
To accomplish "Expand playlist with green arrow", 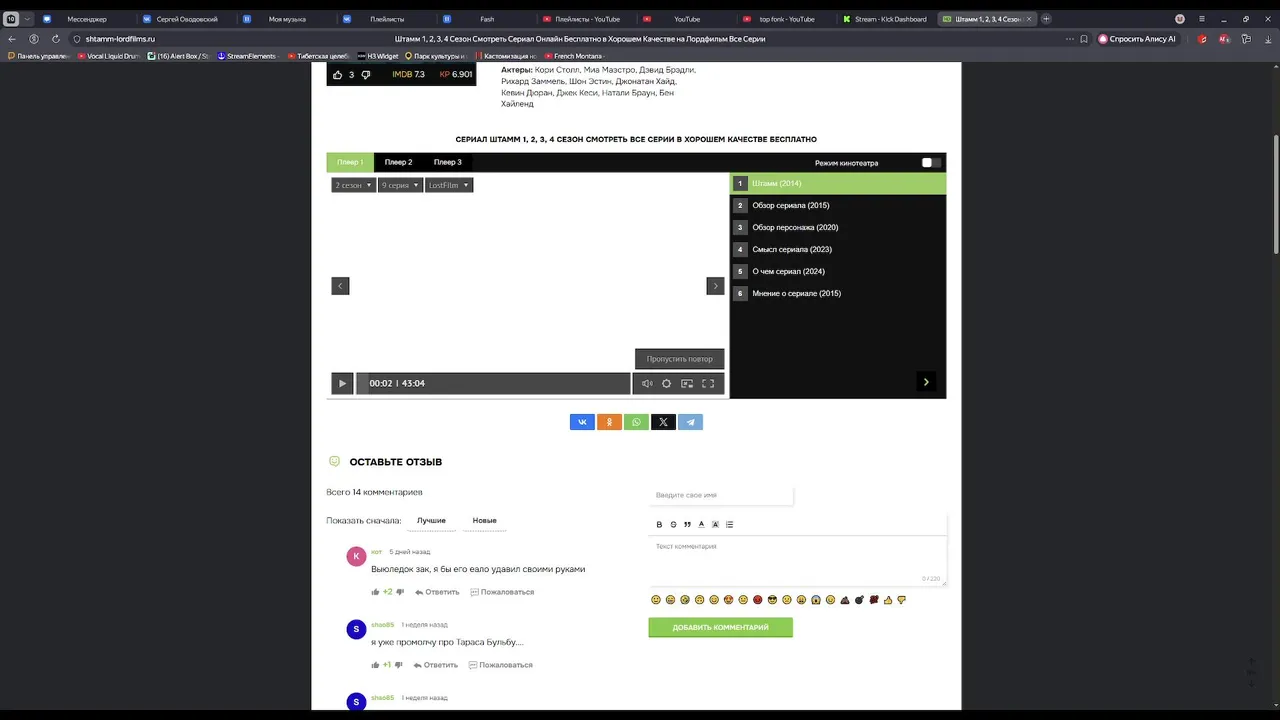I will coord(926,382).
